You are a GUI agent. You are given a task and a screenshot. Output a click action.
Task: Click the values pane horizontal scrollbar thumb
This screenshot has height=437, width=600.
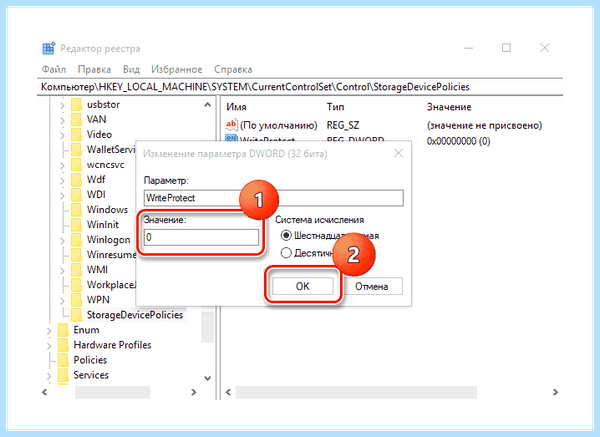(356, 392)
